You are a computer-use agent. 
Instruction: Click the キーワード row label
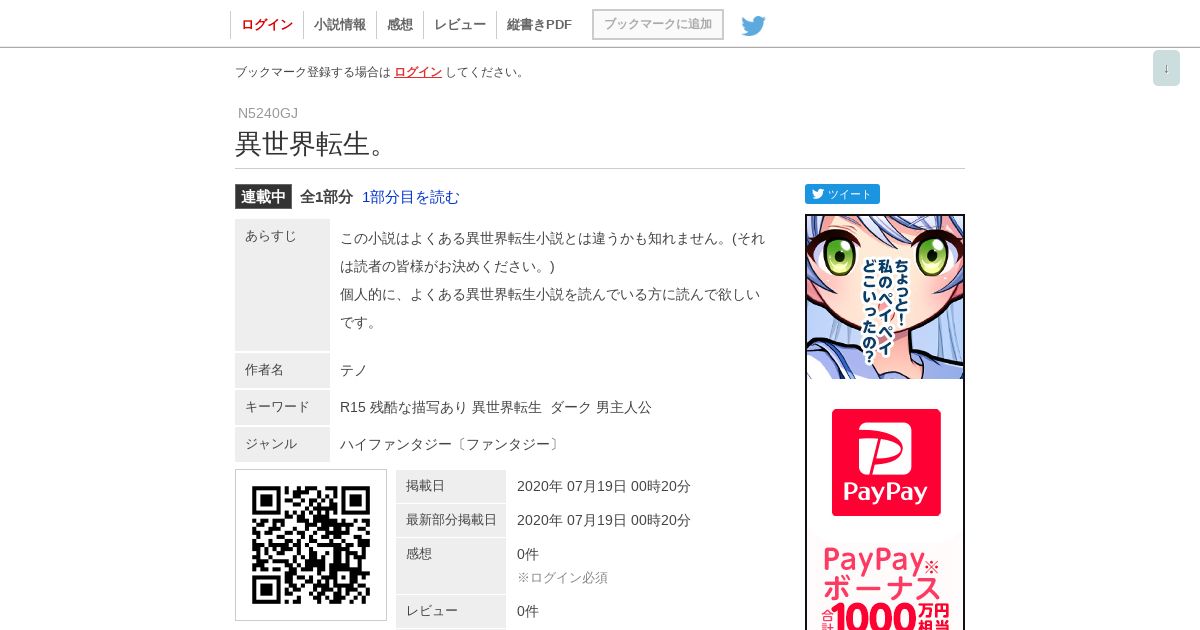pos(282,407)
